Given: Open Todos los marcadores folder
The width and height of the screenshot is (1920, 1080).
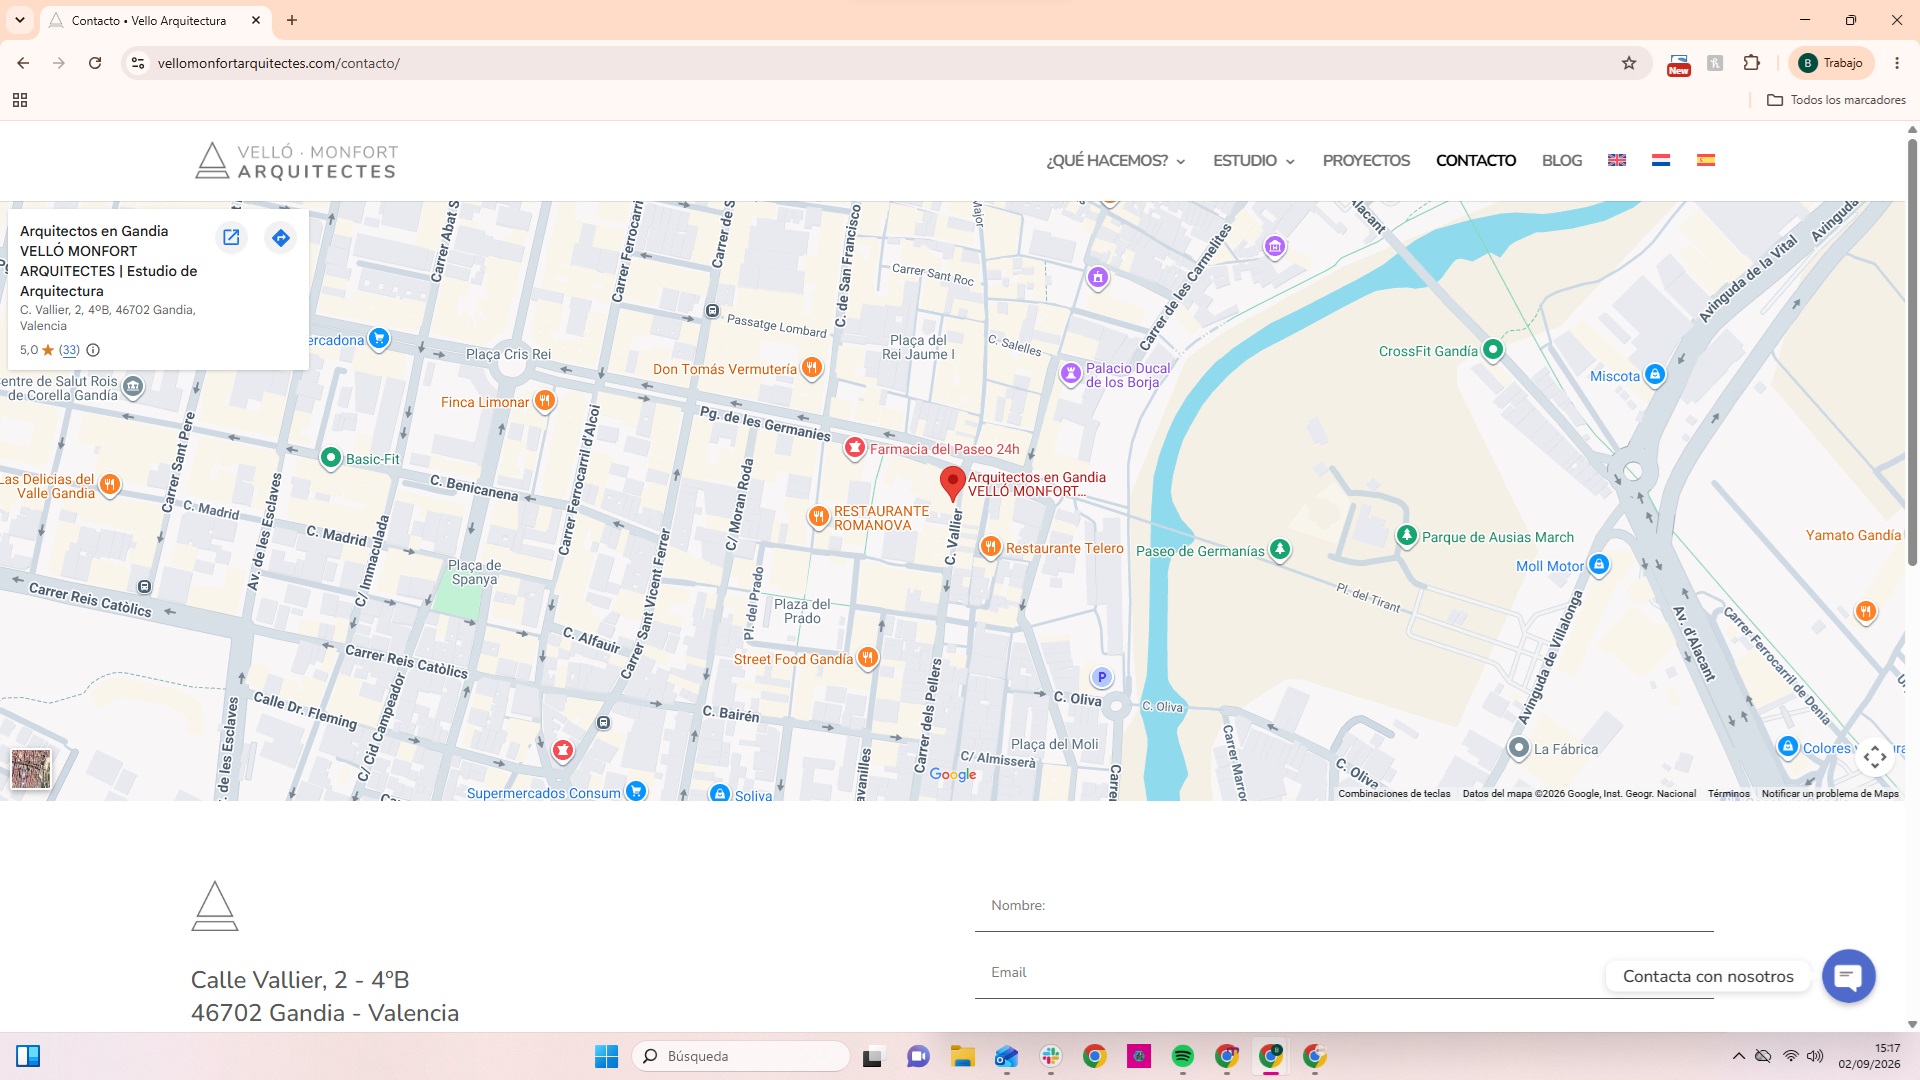Looking at the screenshot, I should click(1836, 100).
